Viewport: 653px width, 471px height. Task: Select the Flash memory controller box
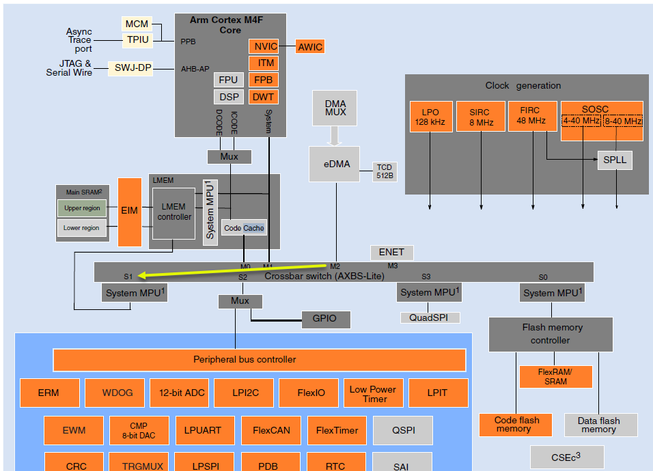pos(551,334)
